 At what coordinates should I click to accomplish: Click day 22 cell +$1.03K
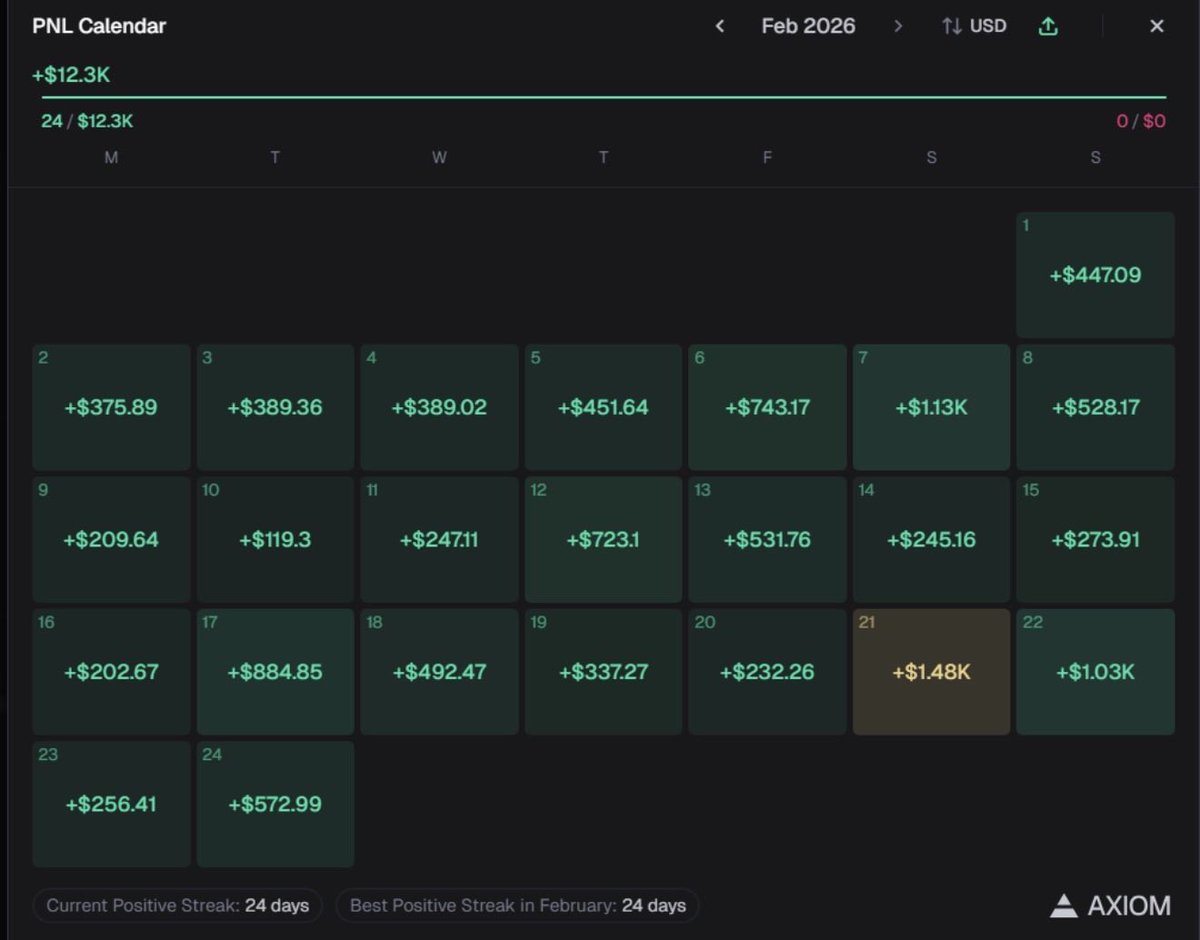[1095, 672]
